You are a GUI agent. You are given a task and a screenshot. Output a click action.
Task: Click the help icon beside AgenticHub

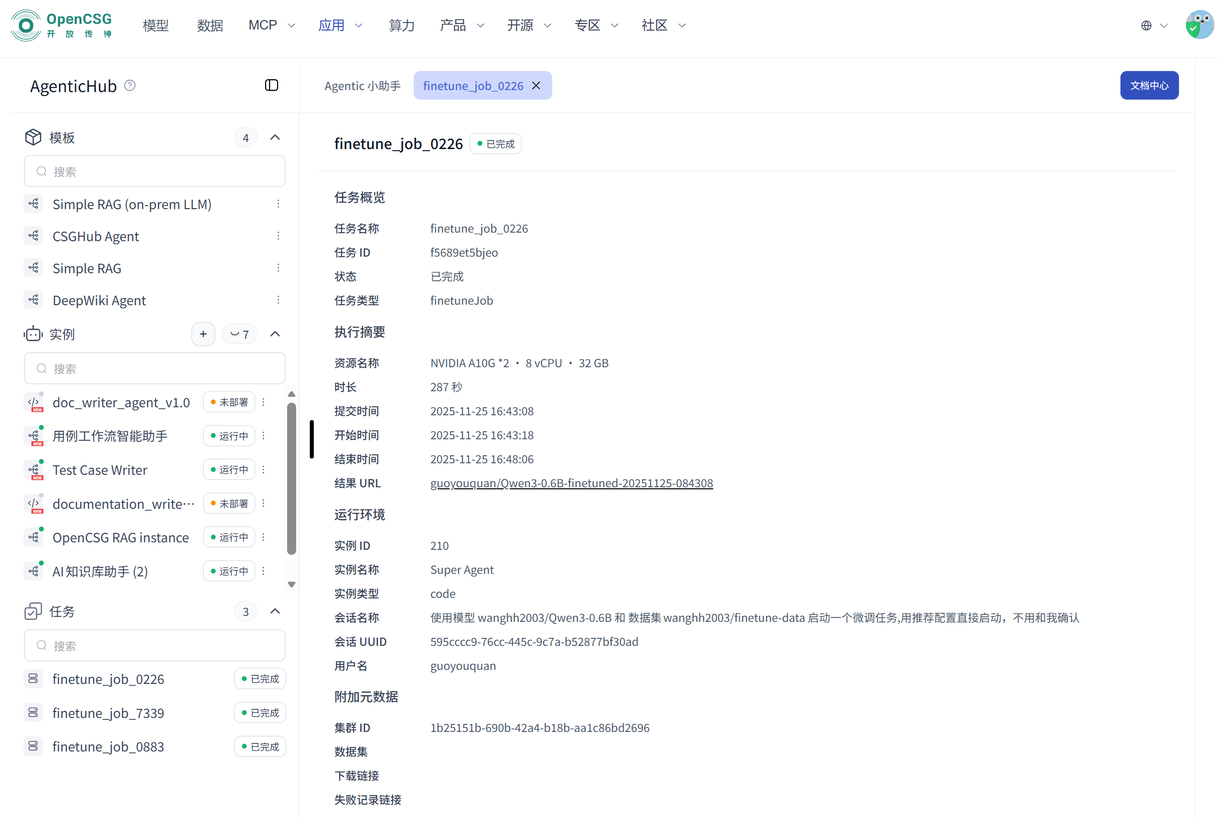pyautogui.click(x=130, y=86)
